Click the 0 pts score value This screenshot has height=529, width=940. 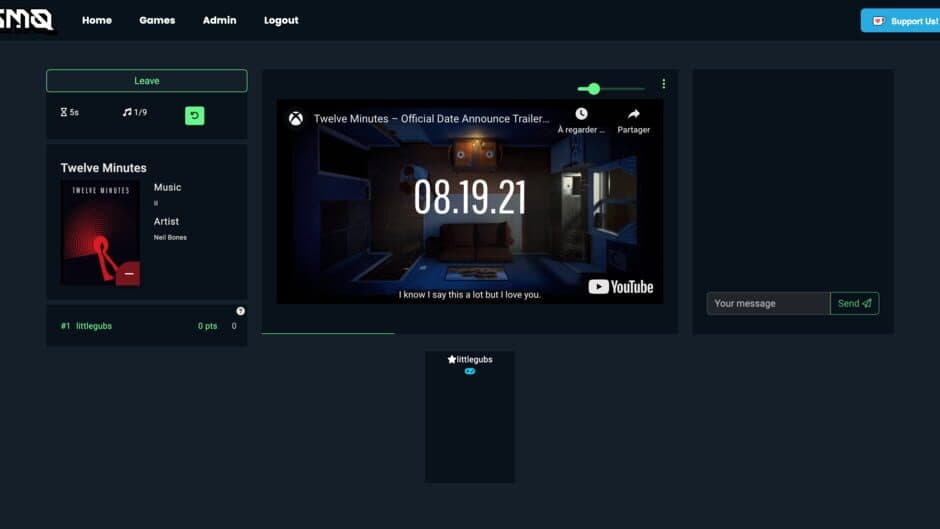207,326
